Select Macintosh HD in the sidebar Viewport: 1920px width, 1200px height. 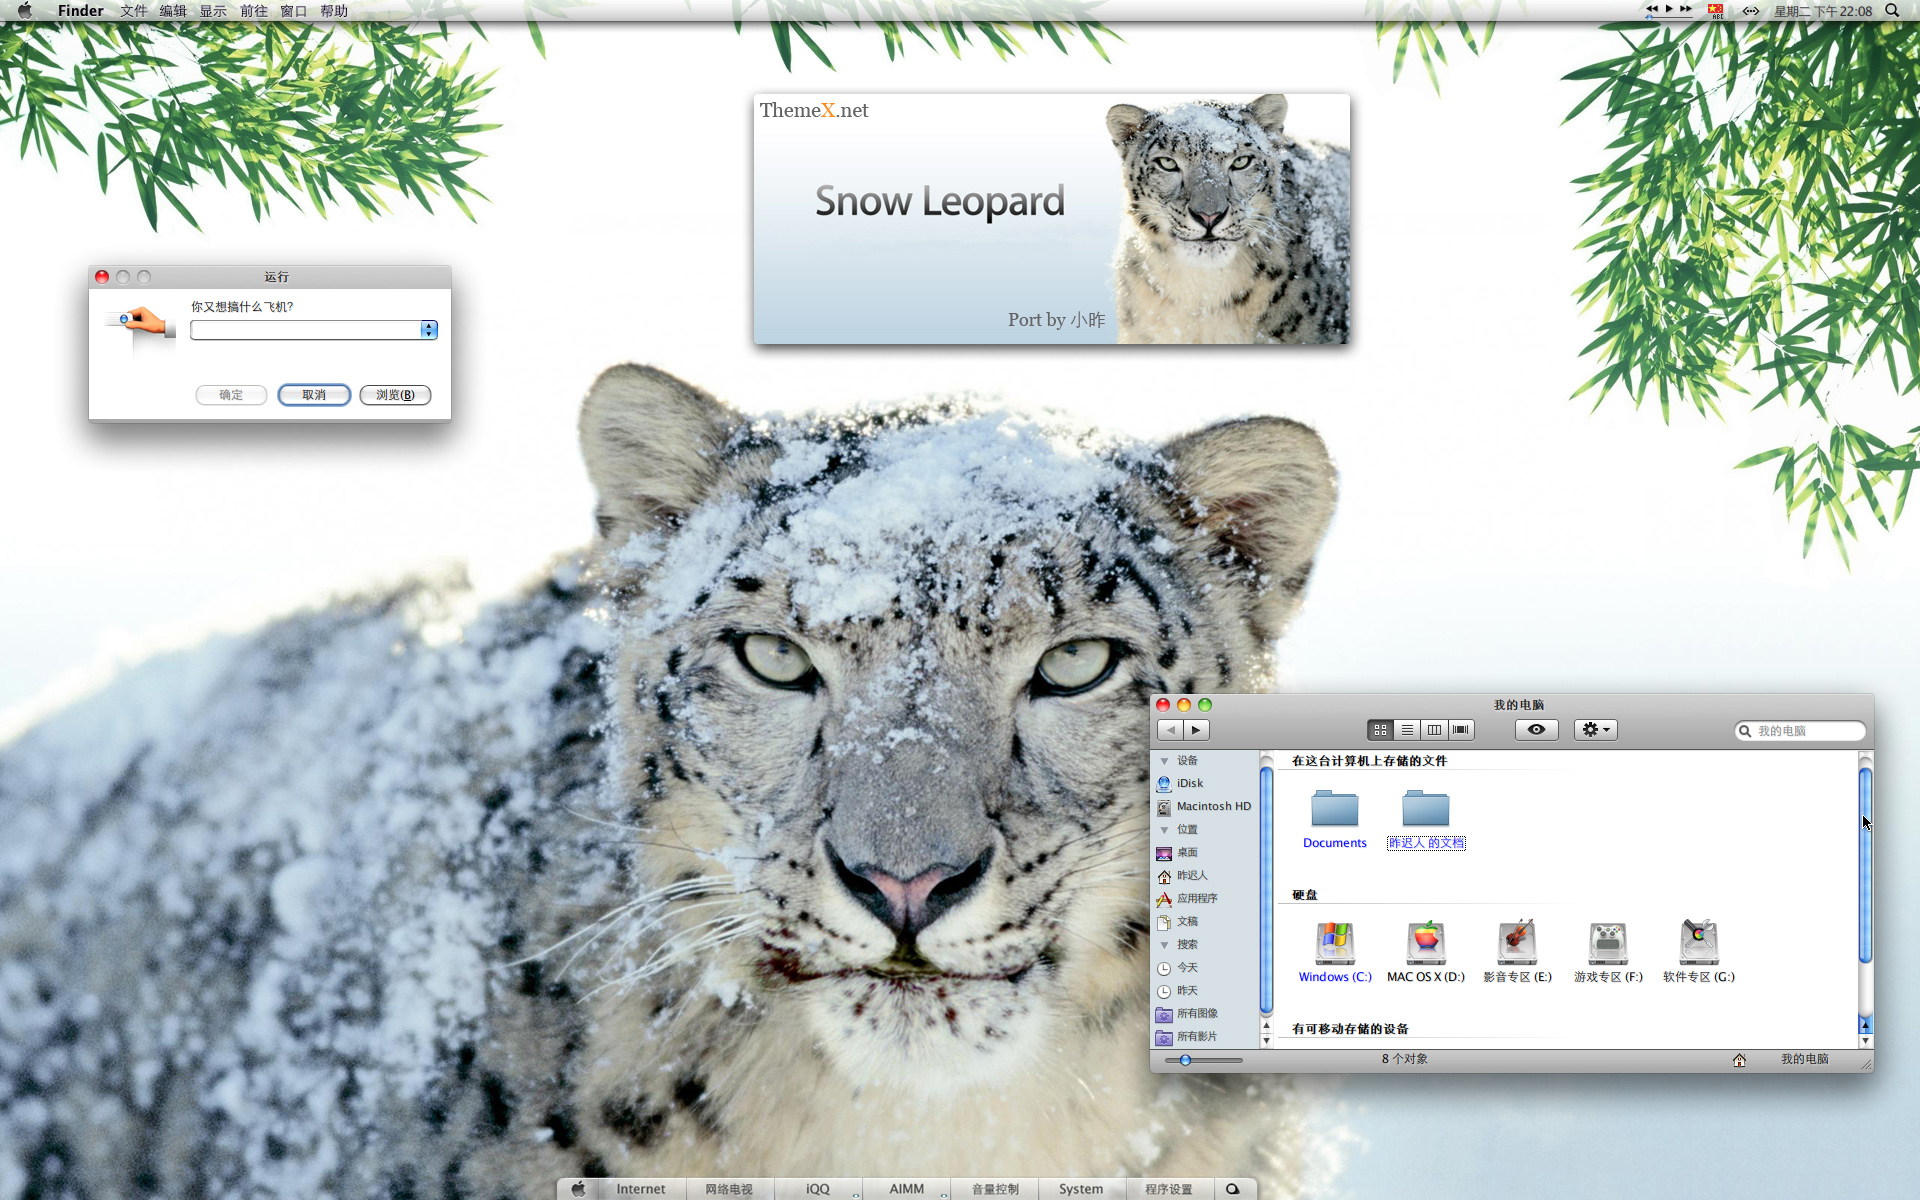coord(1205,807)
